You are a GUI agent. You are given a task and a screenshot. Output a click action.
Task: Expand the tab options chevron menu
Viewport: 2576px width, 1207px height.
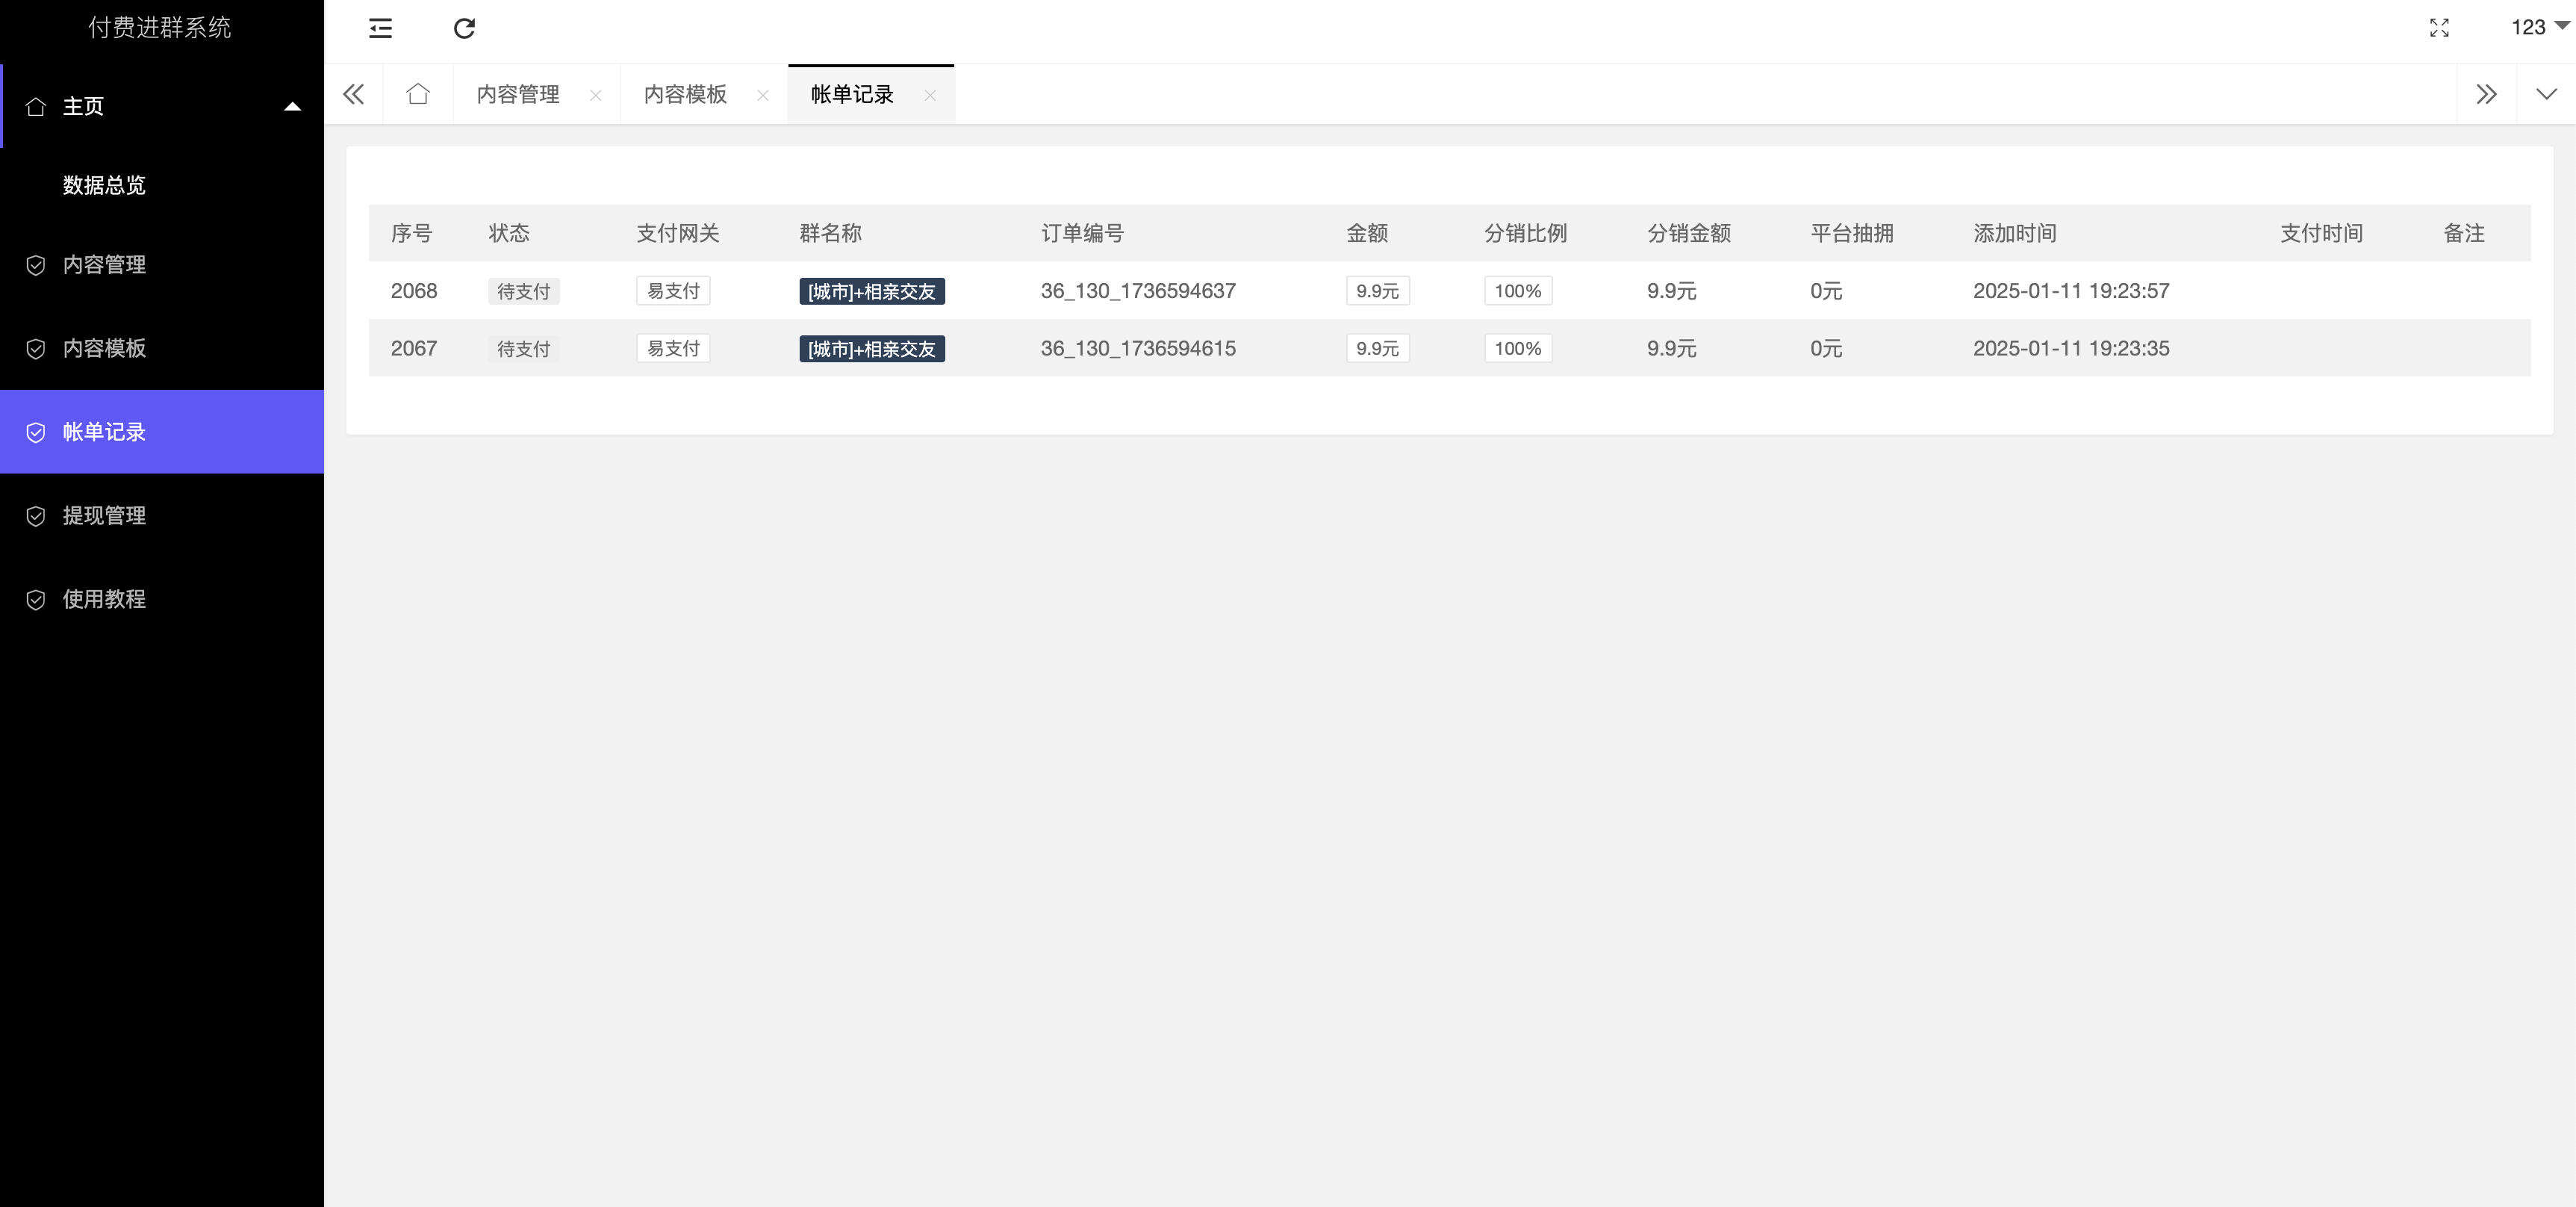pyautogui.click(x=2546, y=94)
